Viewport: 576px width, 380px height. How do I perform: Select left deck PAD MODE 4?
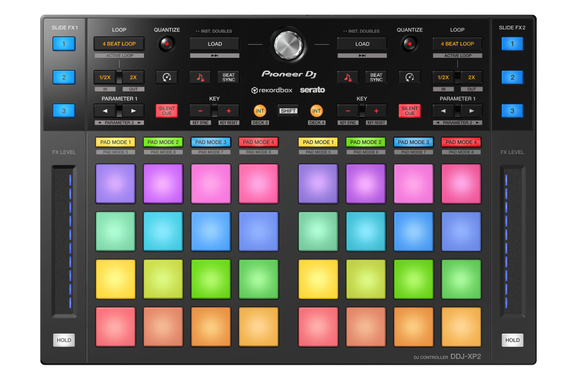click(x=259, y=142)
